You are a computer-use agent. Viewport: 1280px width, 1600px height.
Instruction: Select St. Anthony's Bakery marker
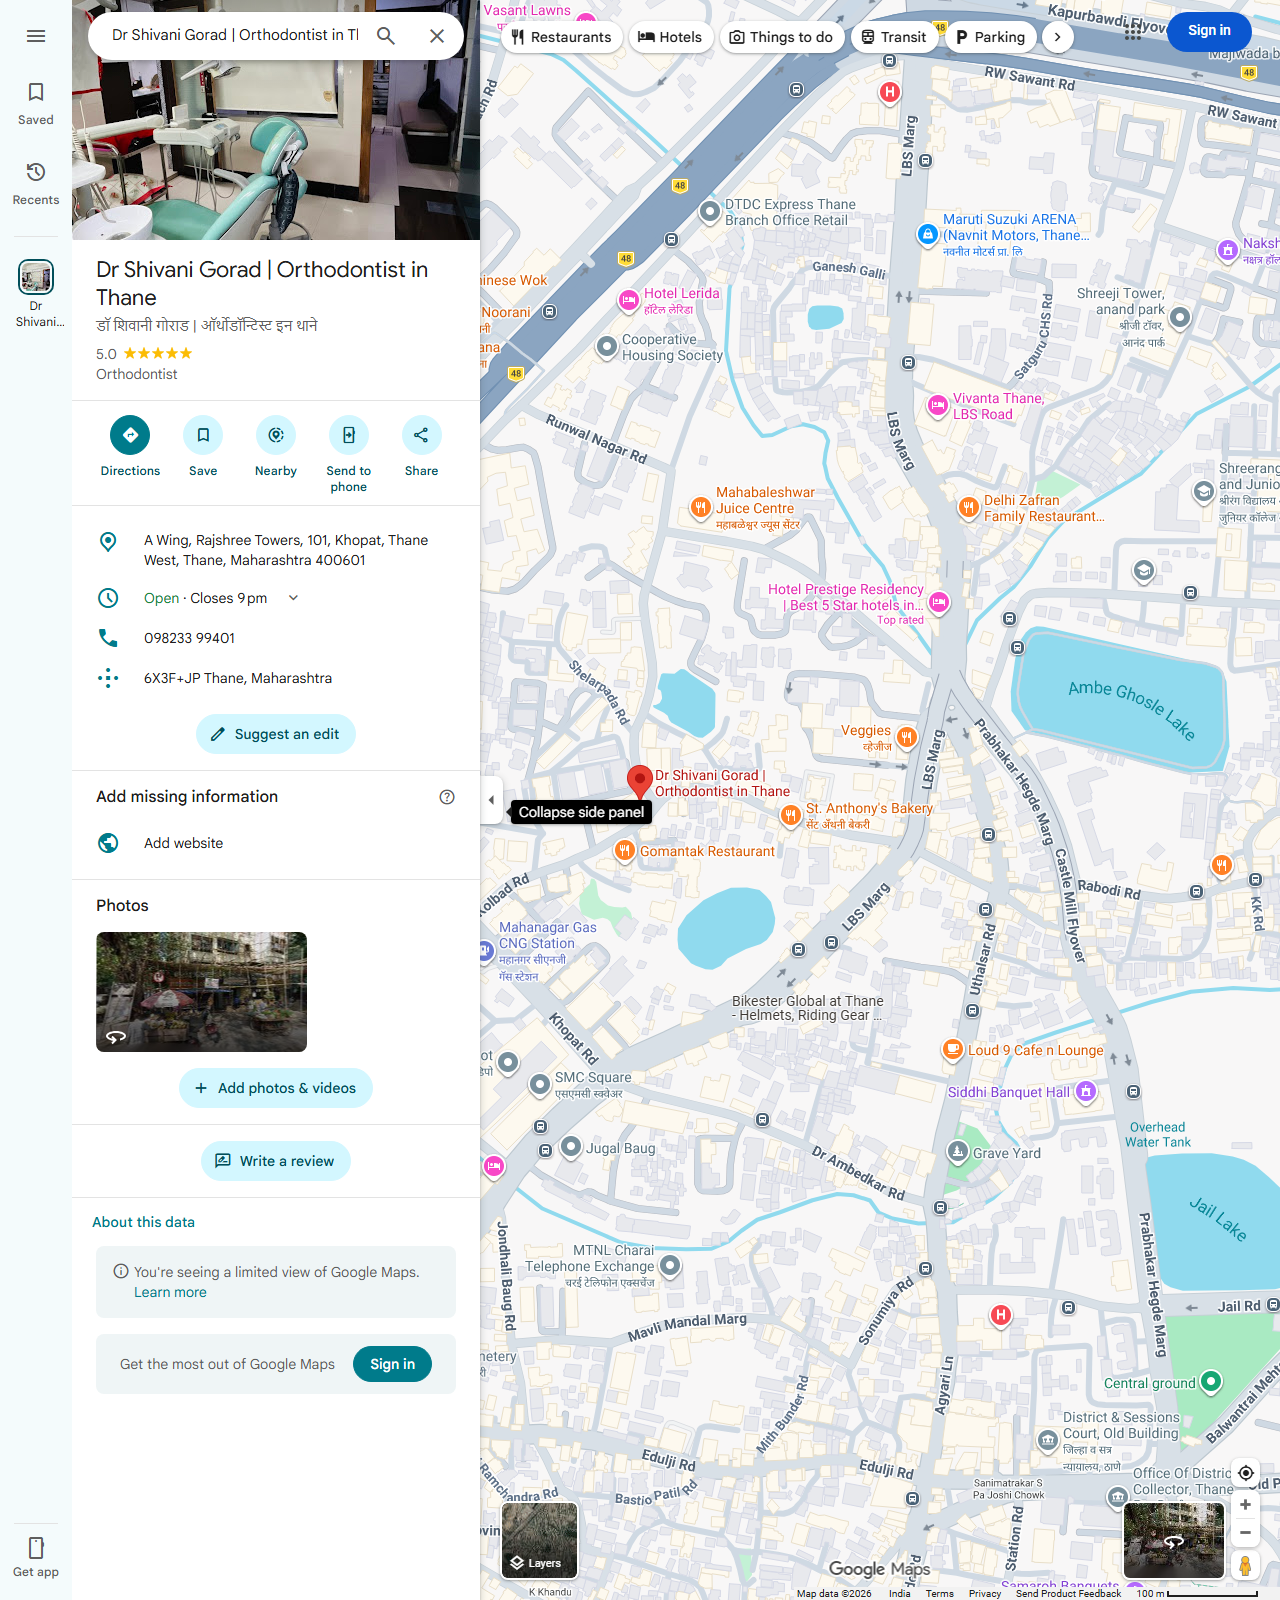[790, 816]
